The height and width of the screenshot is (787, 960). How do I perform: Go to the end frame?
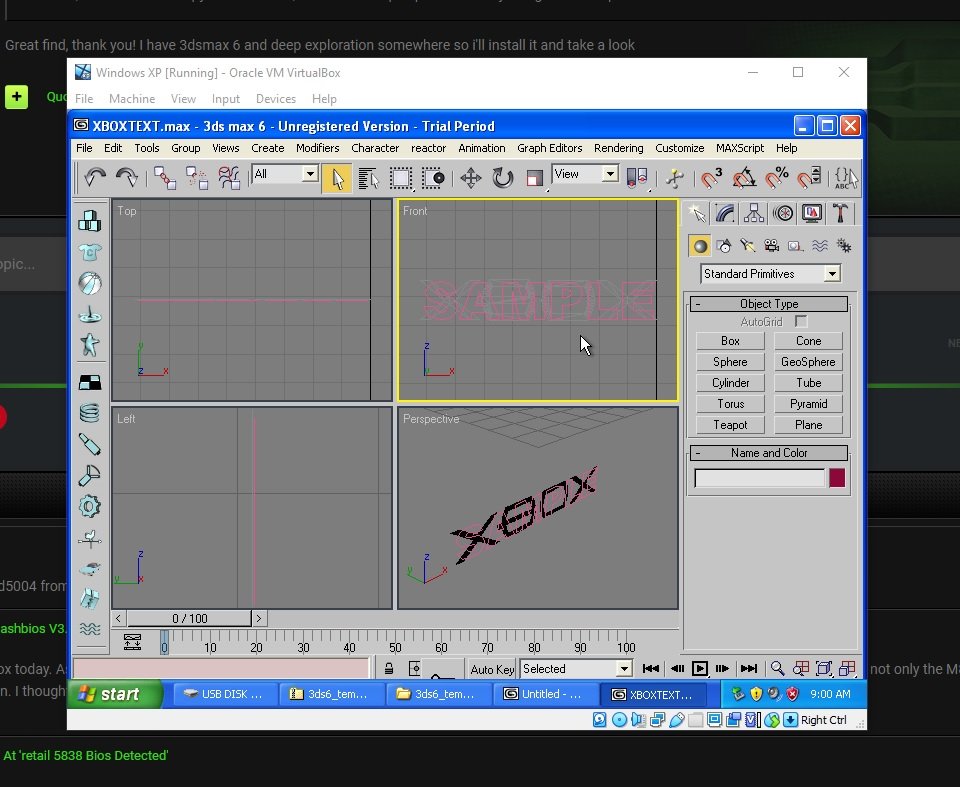click(x=749, y=669)
